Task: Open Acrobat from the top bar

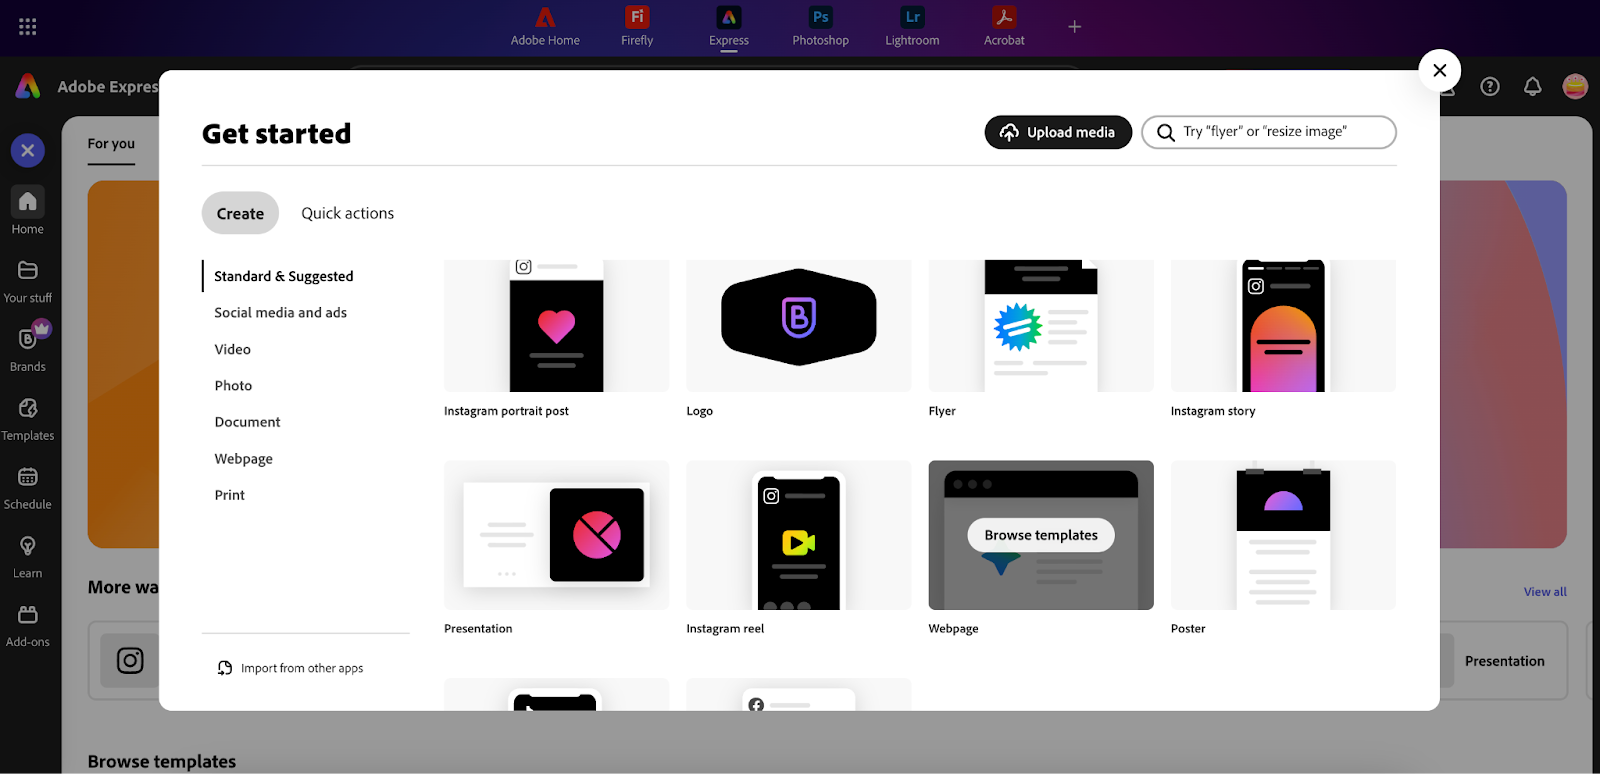Action: tap(1004, 27)
